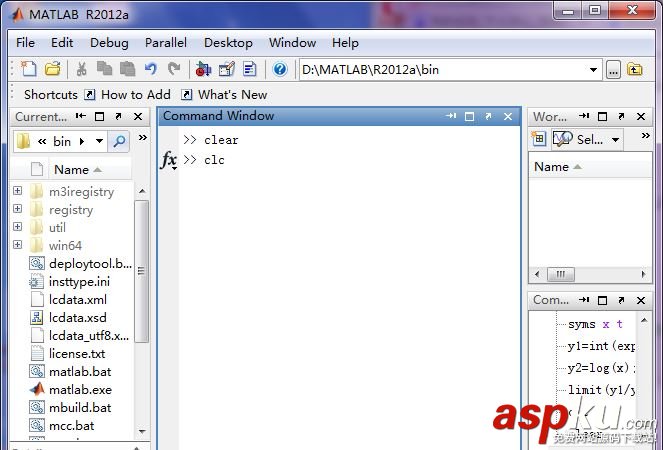This screenshot has width=663, height=450.
Task: Undock the Current Folder panel
Action: pyautogui.click(x=118, y=116)
